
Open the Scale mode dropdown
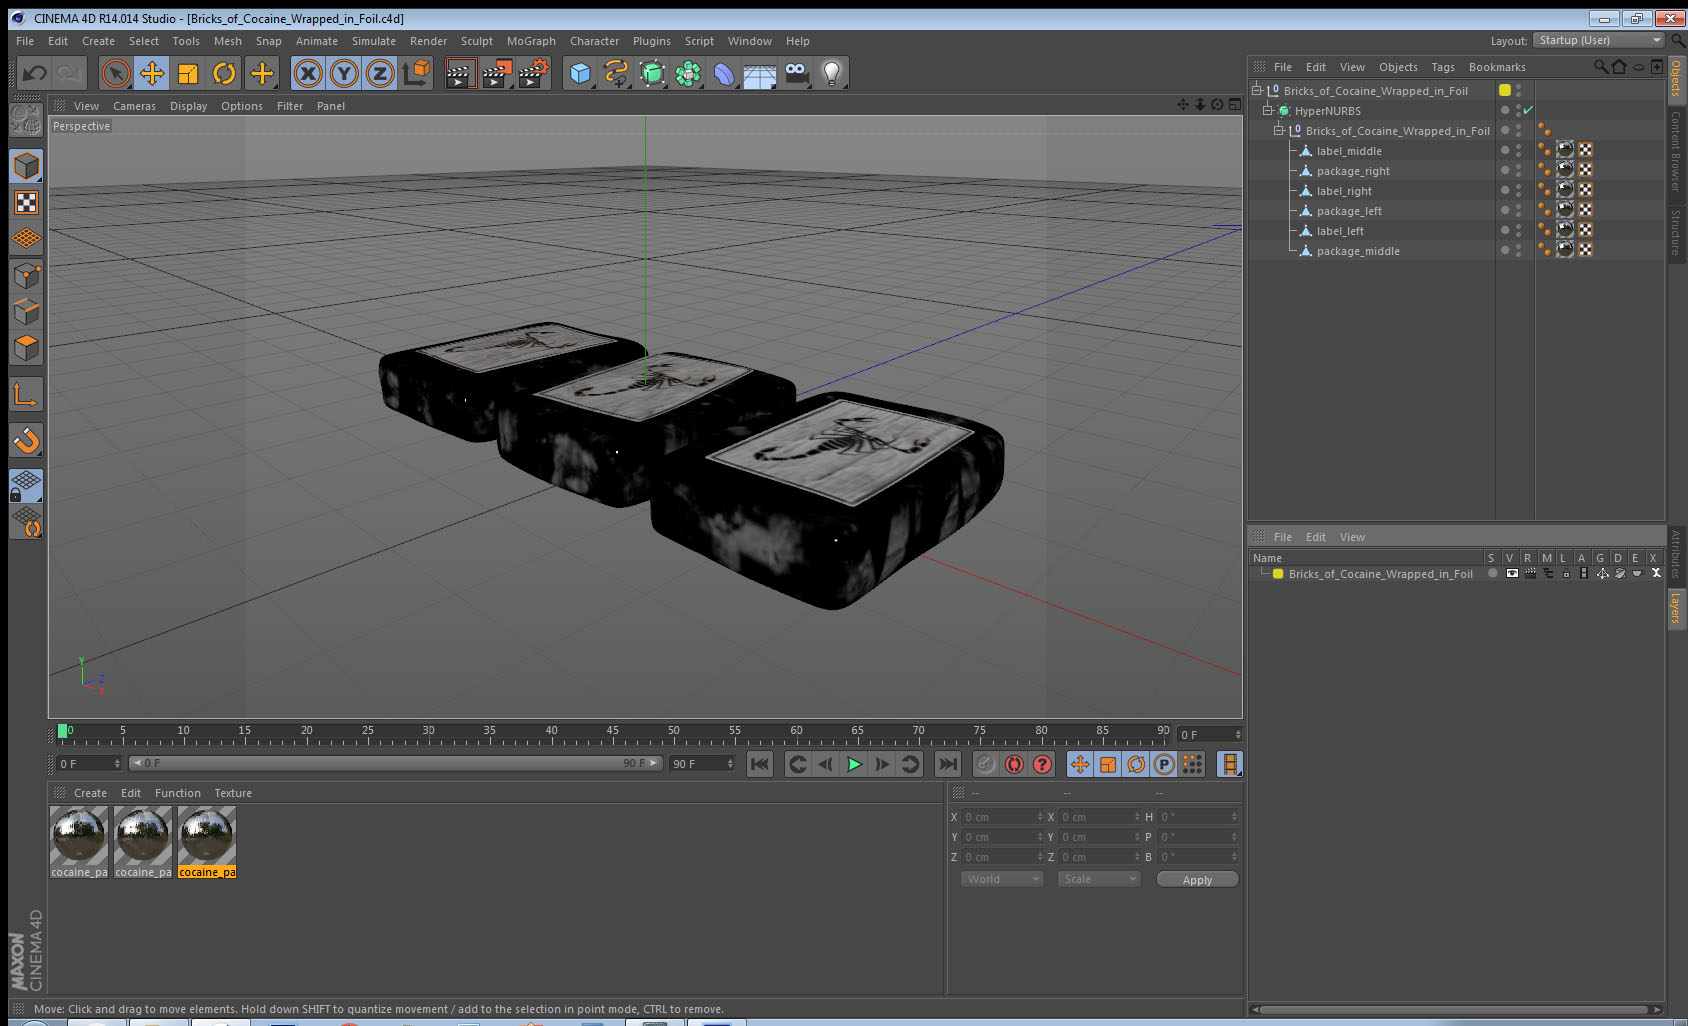[x=1099, y=879]
